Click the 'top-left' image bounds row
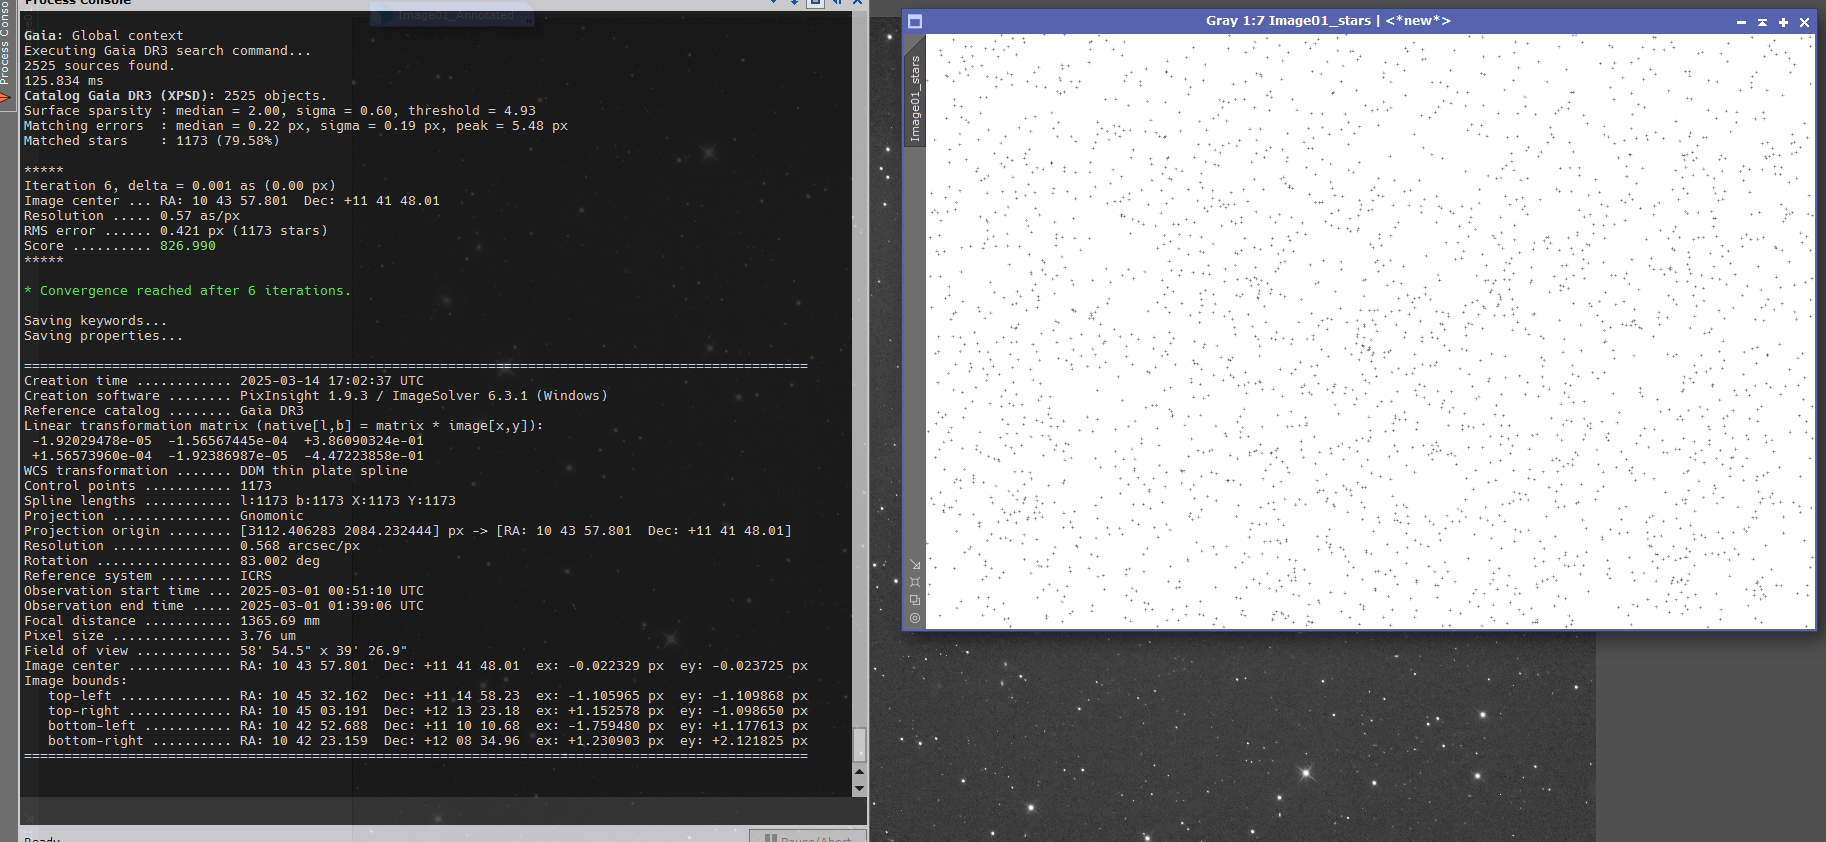This screenshot has width=1826, height=842. tap(427, 696)
